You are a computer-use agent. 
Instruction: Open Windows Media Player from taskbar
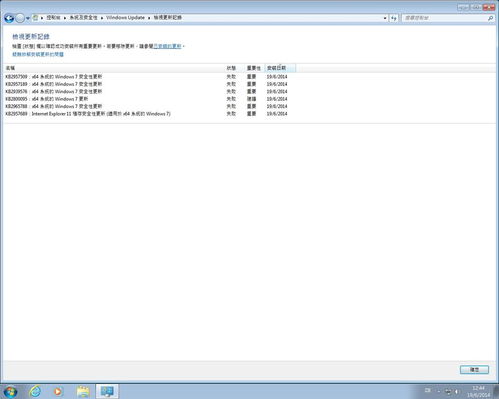(58, 391)
